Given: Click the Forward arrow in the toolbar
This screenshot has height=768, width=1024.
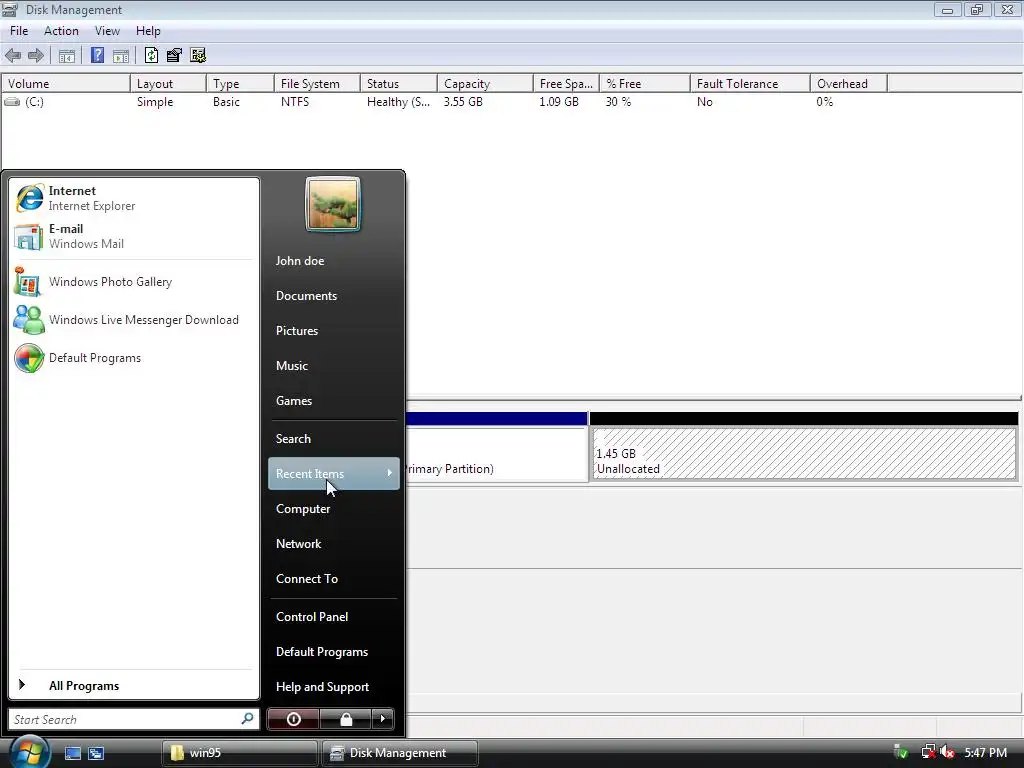Looking at the screenshot, I should (36, 56).
